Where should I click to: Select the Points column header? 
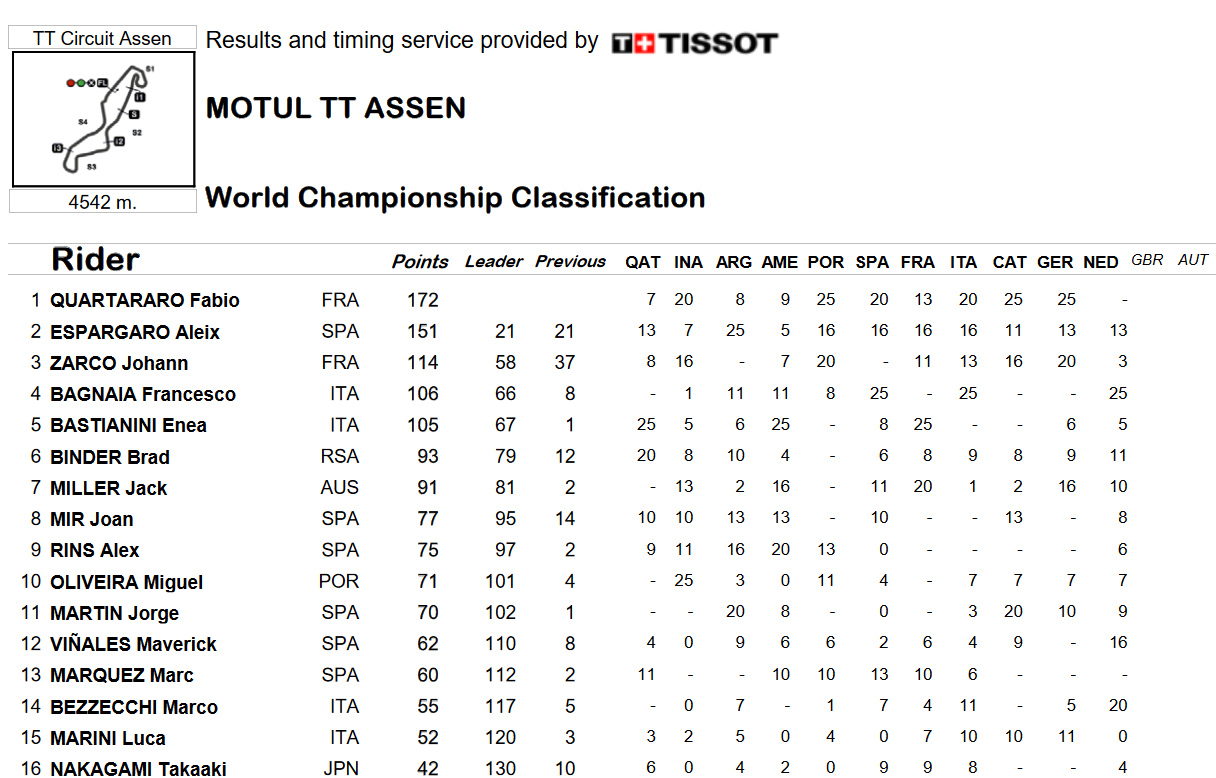click(420, 261)
